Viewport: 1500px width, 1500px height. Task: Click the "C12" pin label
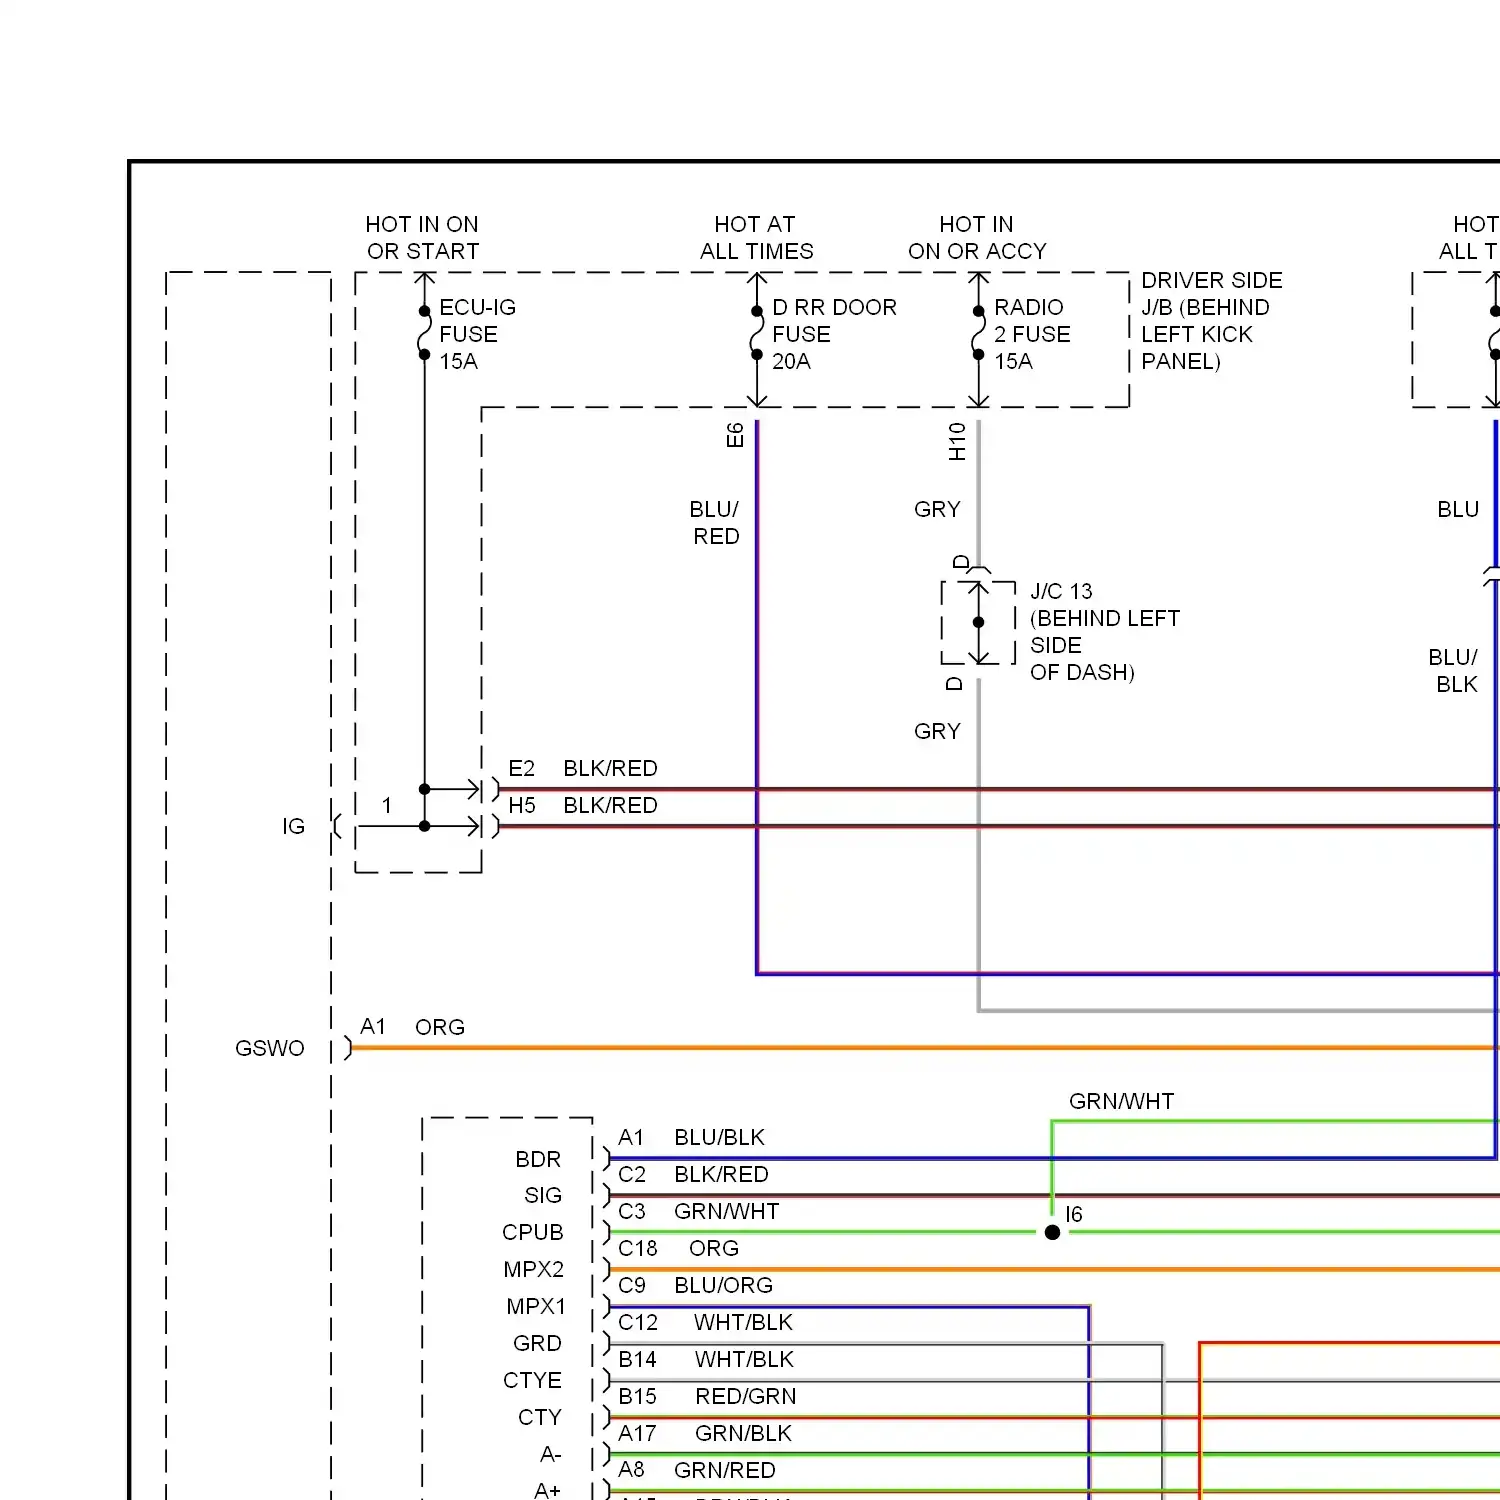point(638,1323)
